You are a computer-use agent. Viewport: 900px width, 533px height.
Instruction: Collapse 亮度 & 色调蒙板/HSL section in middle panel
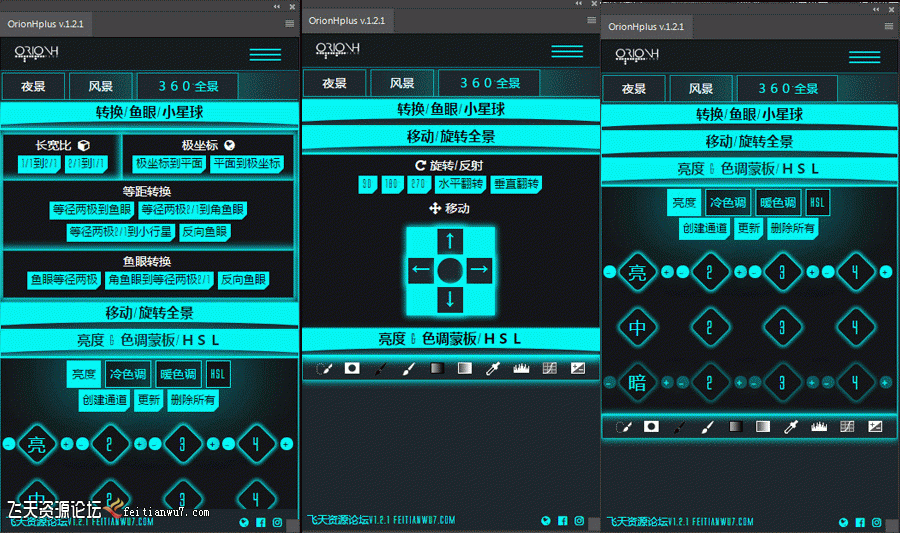point(450,339)
